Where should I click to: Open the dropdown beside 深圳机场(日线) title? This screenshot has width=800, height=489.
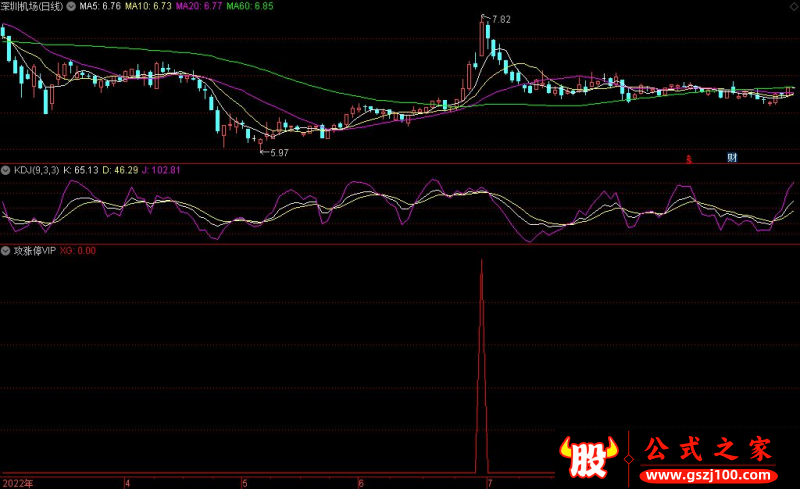[71, 7]
